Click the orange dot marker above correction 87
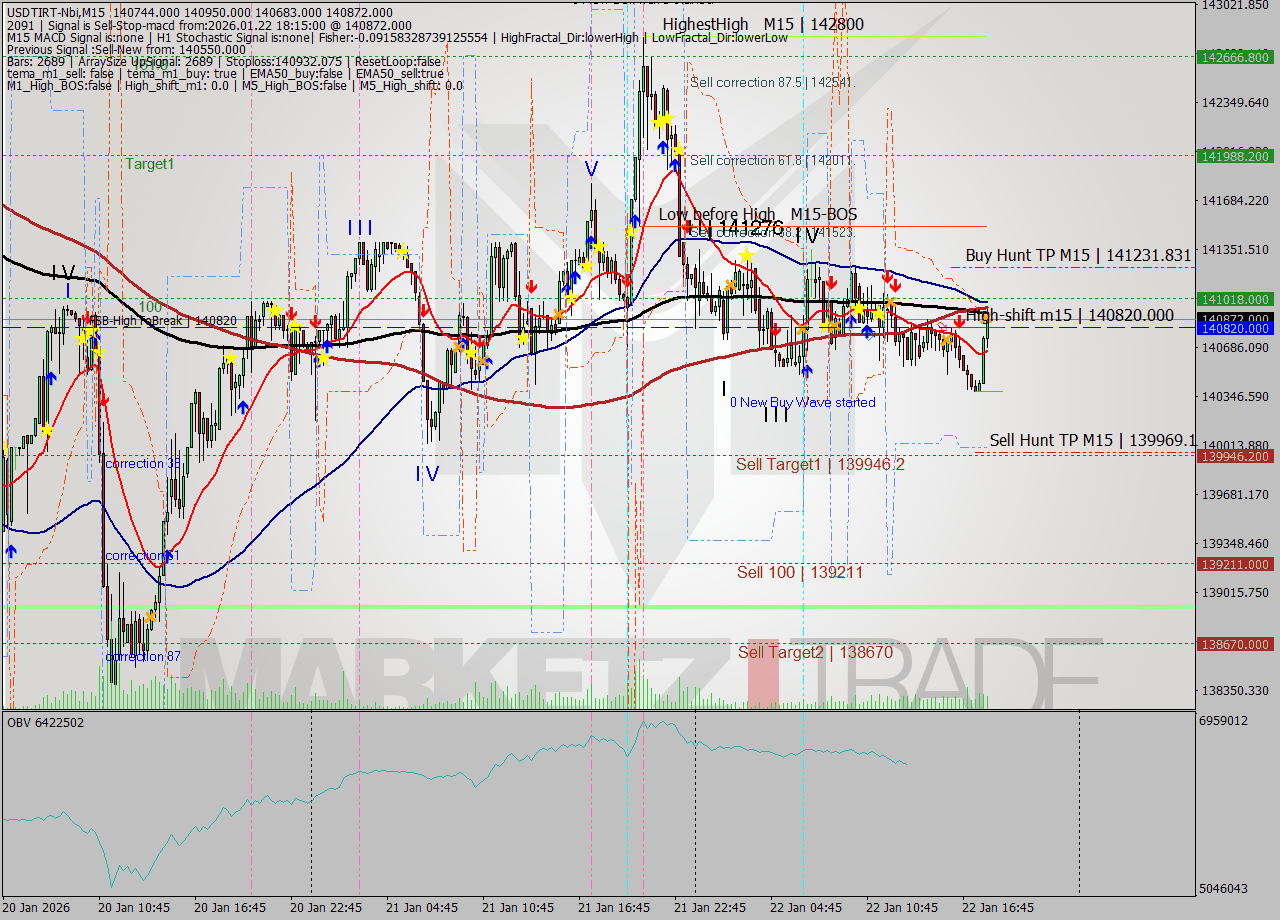 pos(149,616)
